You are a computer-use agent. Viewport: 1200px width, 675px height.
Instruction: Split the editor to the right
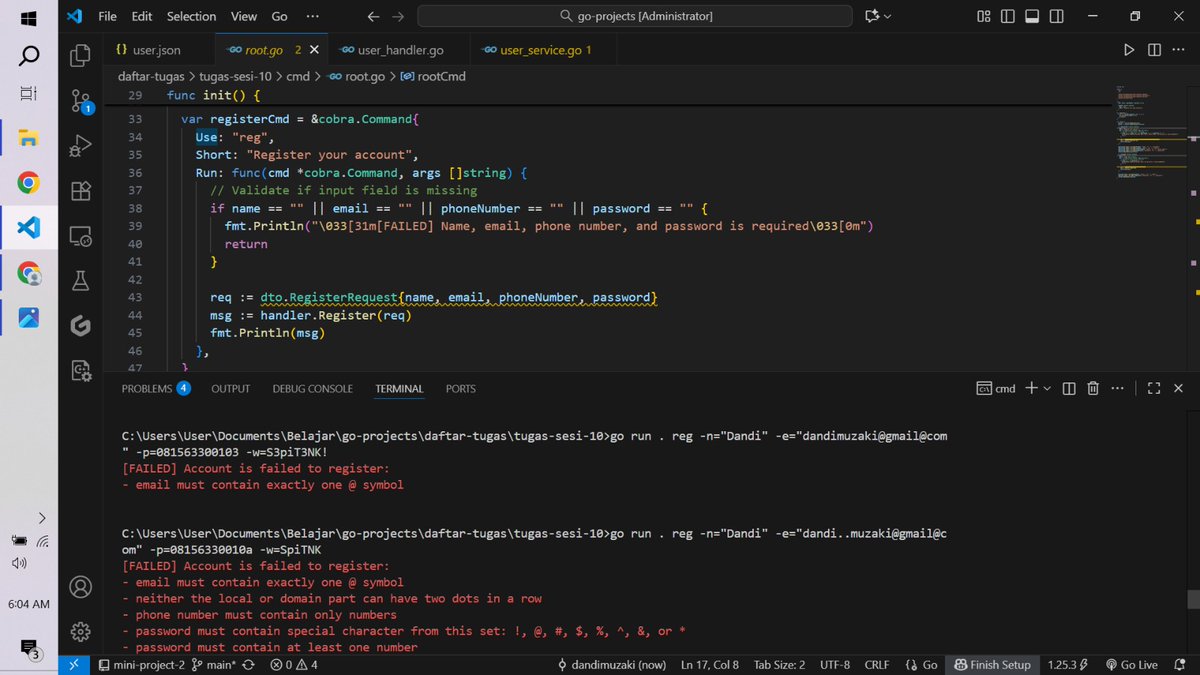(x=1154, y=50)
